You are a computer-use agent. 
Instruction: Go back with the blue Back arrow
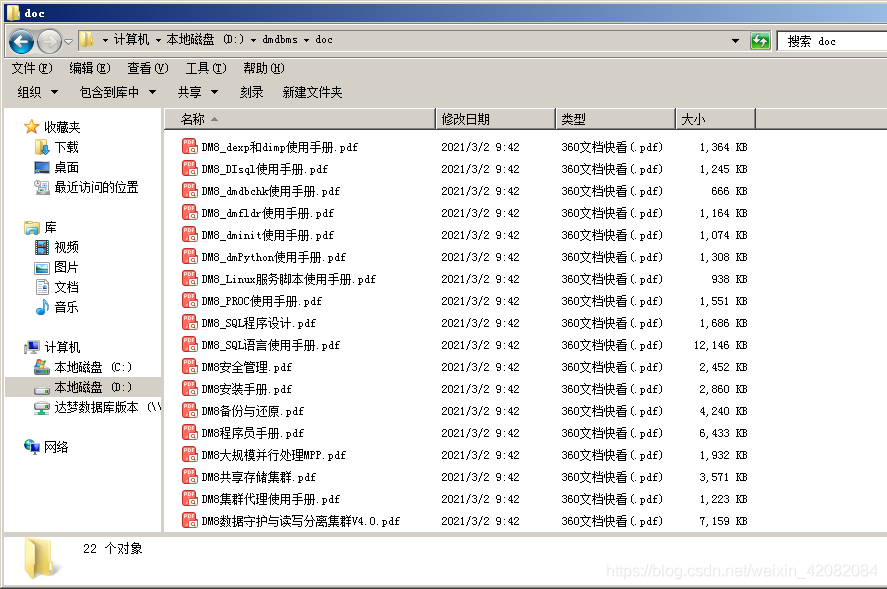pyautogui.click(x=21, y=41)
